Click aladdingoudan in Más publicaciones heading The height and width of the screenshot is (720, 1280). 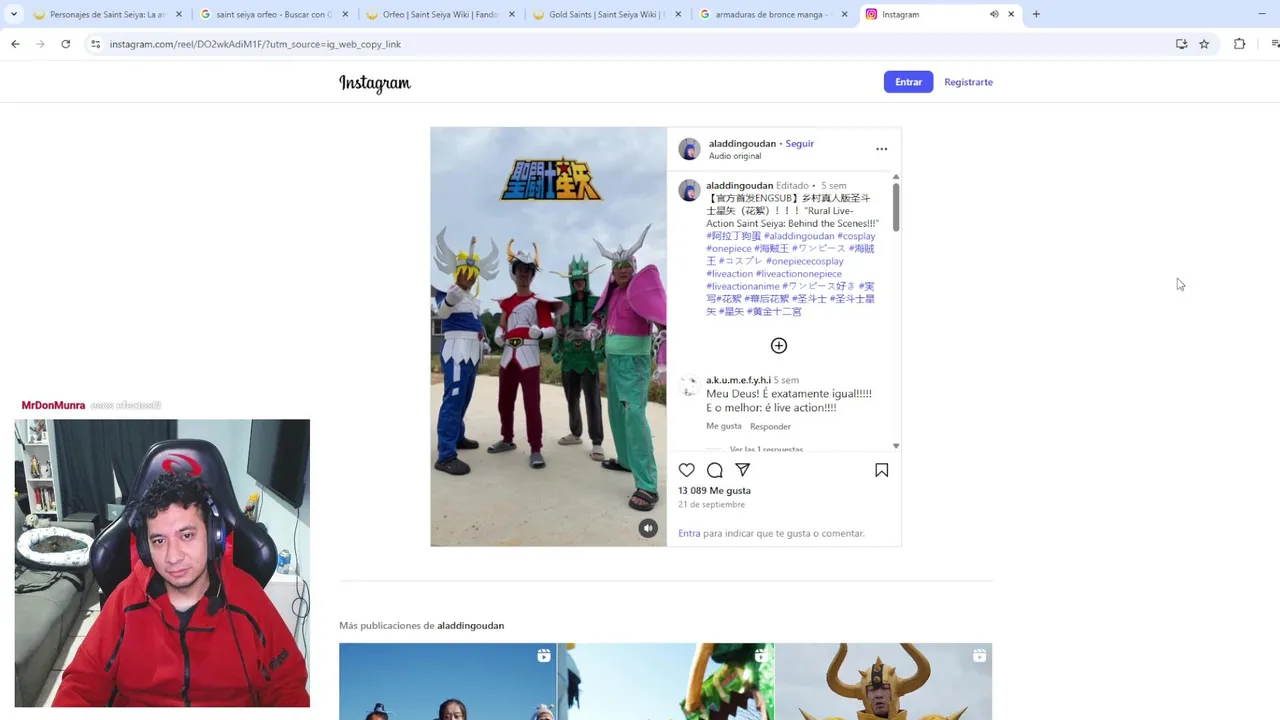point(470,626)
